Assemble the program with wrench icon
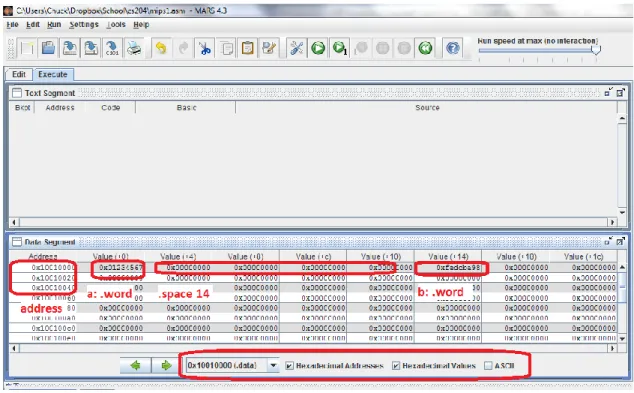634x393 pixels. [x=296, y=49]
